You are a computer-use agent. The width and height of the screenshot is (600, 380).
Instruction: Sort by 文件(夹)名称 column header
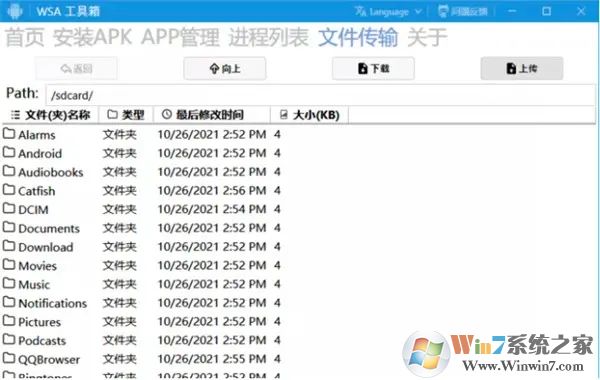tap(50, 114)
